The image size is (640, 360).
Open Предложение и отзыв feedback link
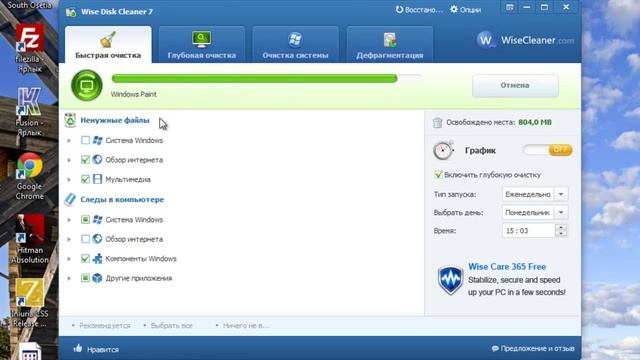(533, 348)
